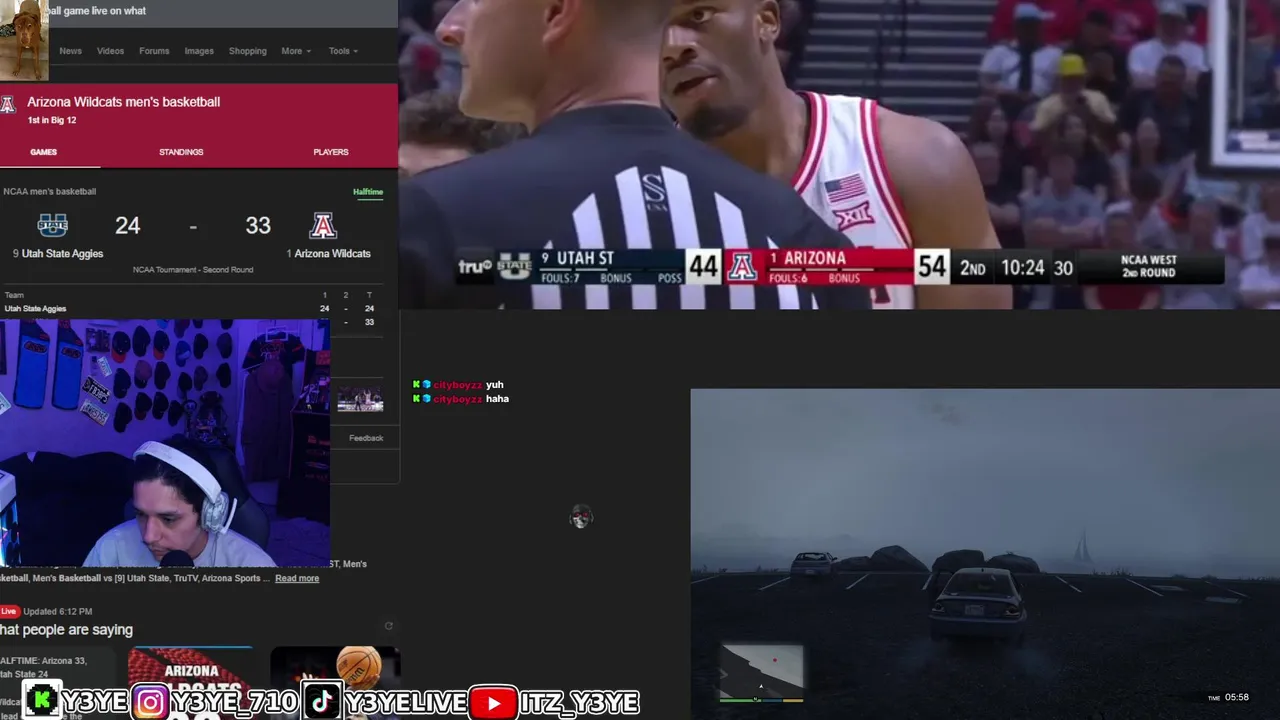Click the Instagram logo in stream overlay

151,703
